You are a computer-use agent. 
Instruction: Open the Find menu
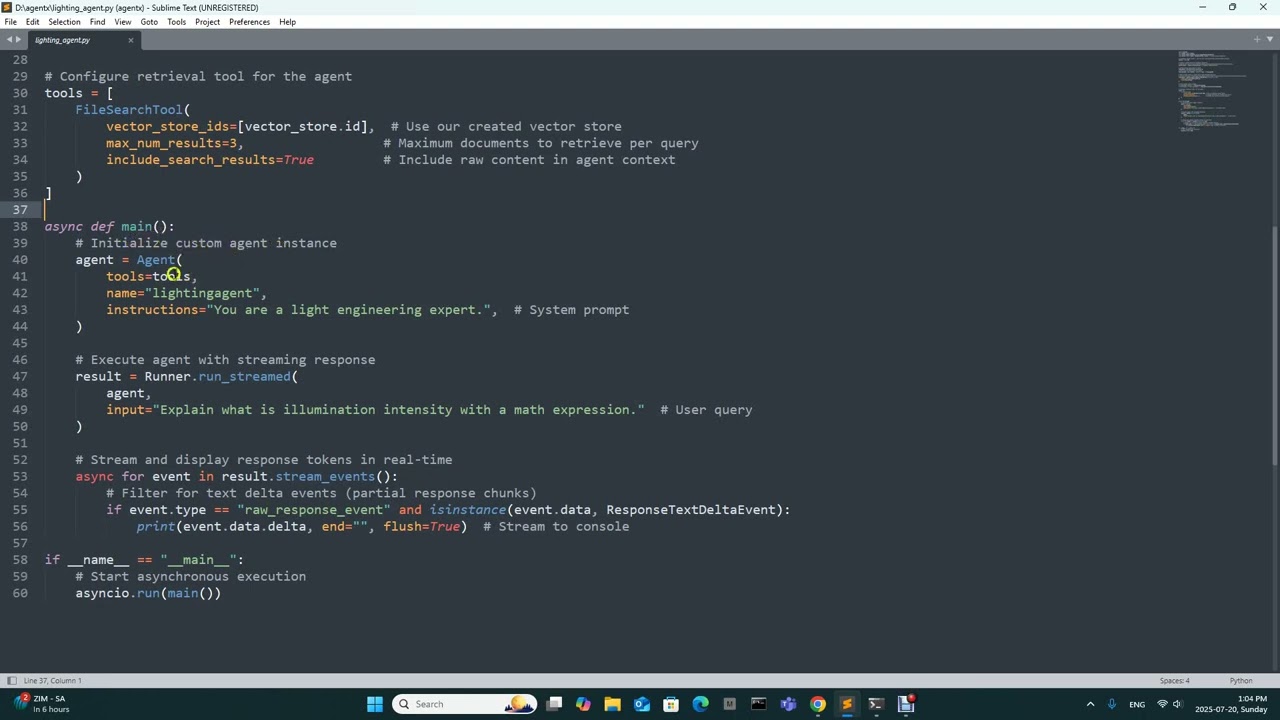pyautogui.click(x=97, y=22)
